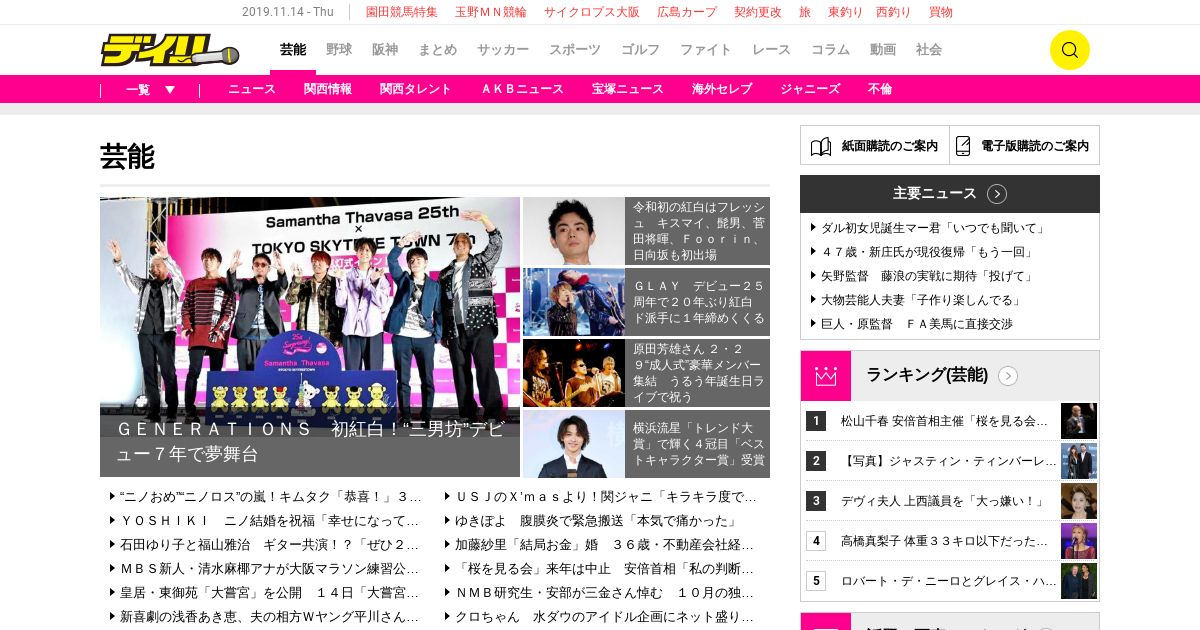Viewport: 1200px width, 630px height.
Task: Click the circled arrow beside 主要ニュース
Action: click(x=997, y=194)
